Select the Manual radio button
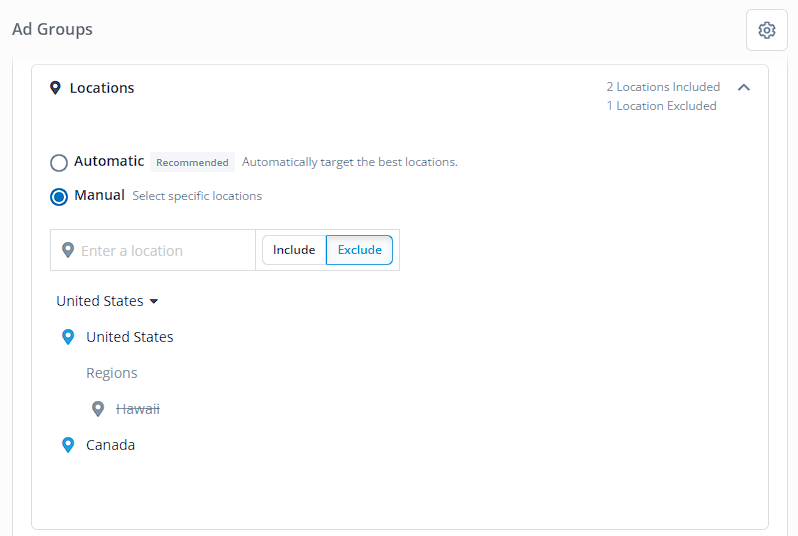The width and height of the screenshot is (798, 536). point(59,196)
